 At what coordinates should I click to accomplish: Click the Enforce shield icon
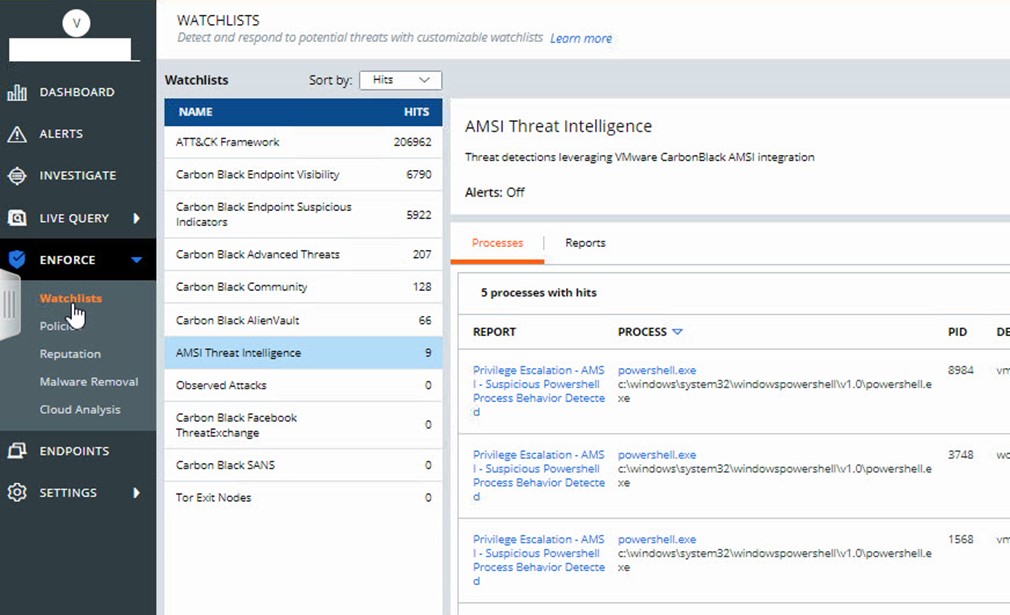tap(17, 260)
